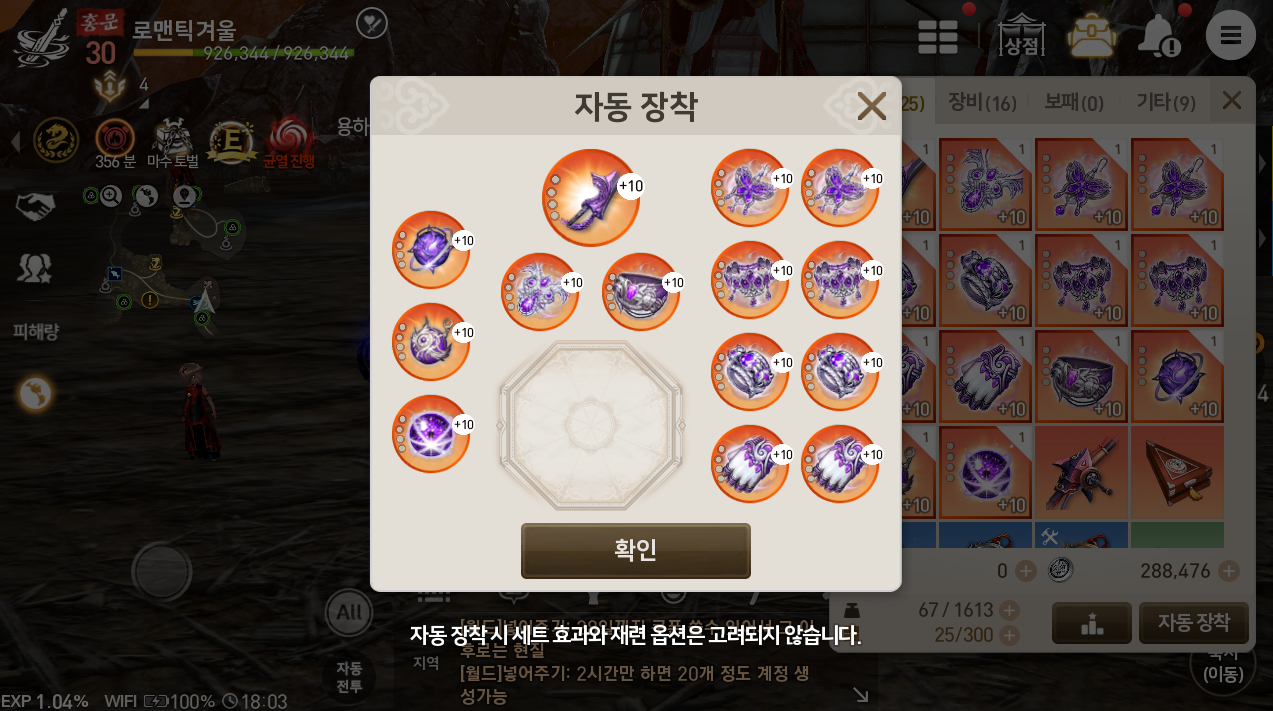This screenshot has width=1273, height=711.
Task: Select the +10 weapon axe icon
Action: [x=590, y=197]
